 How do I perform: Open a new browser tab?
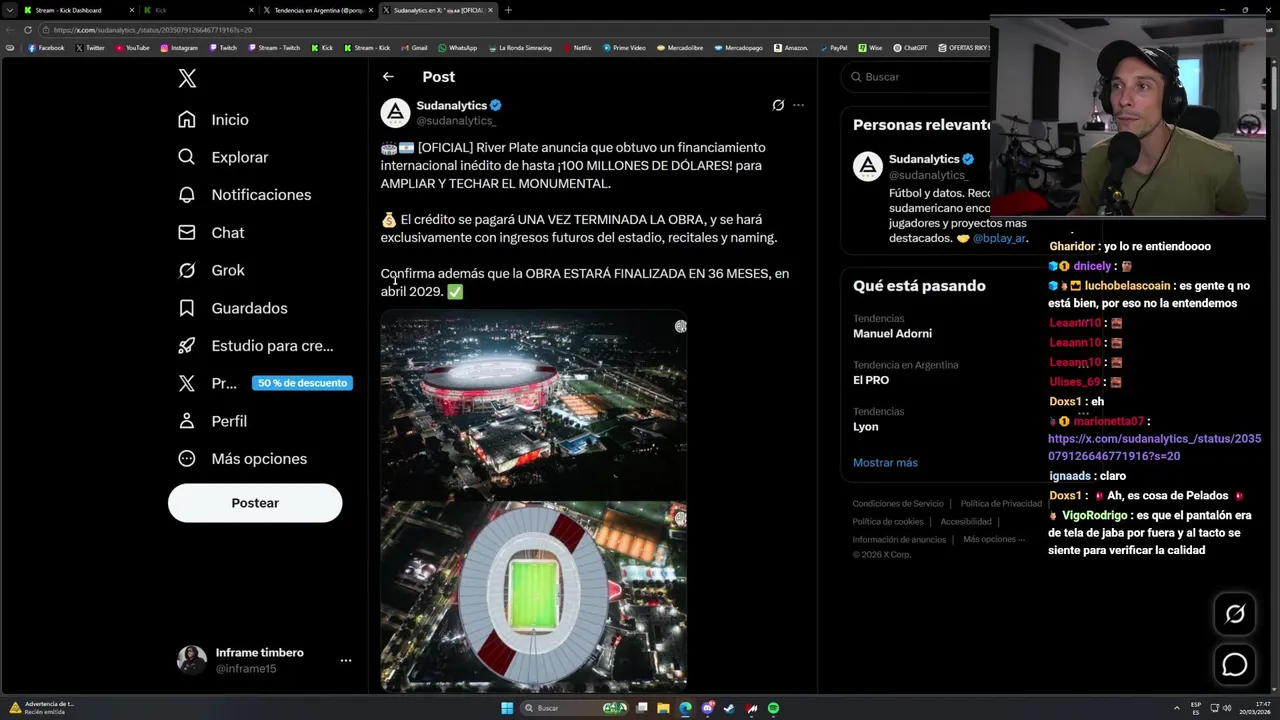click(x=508, y=10)
